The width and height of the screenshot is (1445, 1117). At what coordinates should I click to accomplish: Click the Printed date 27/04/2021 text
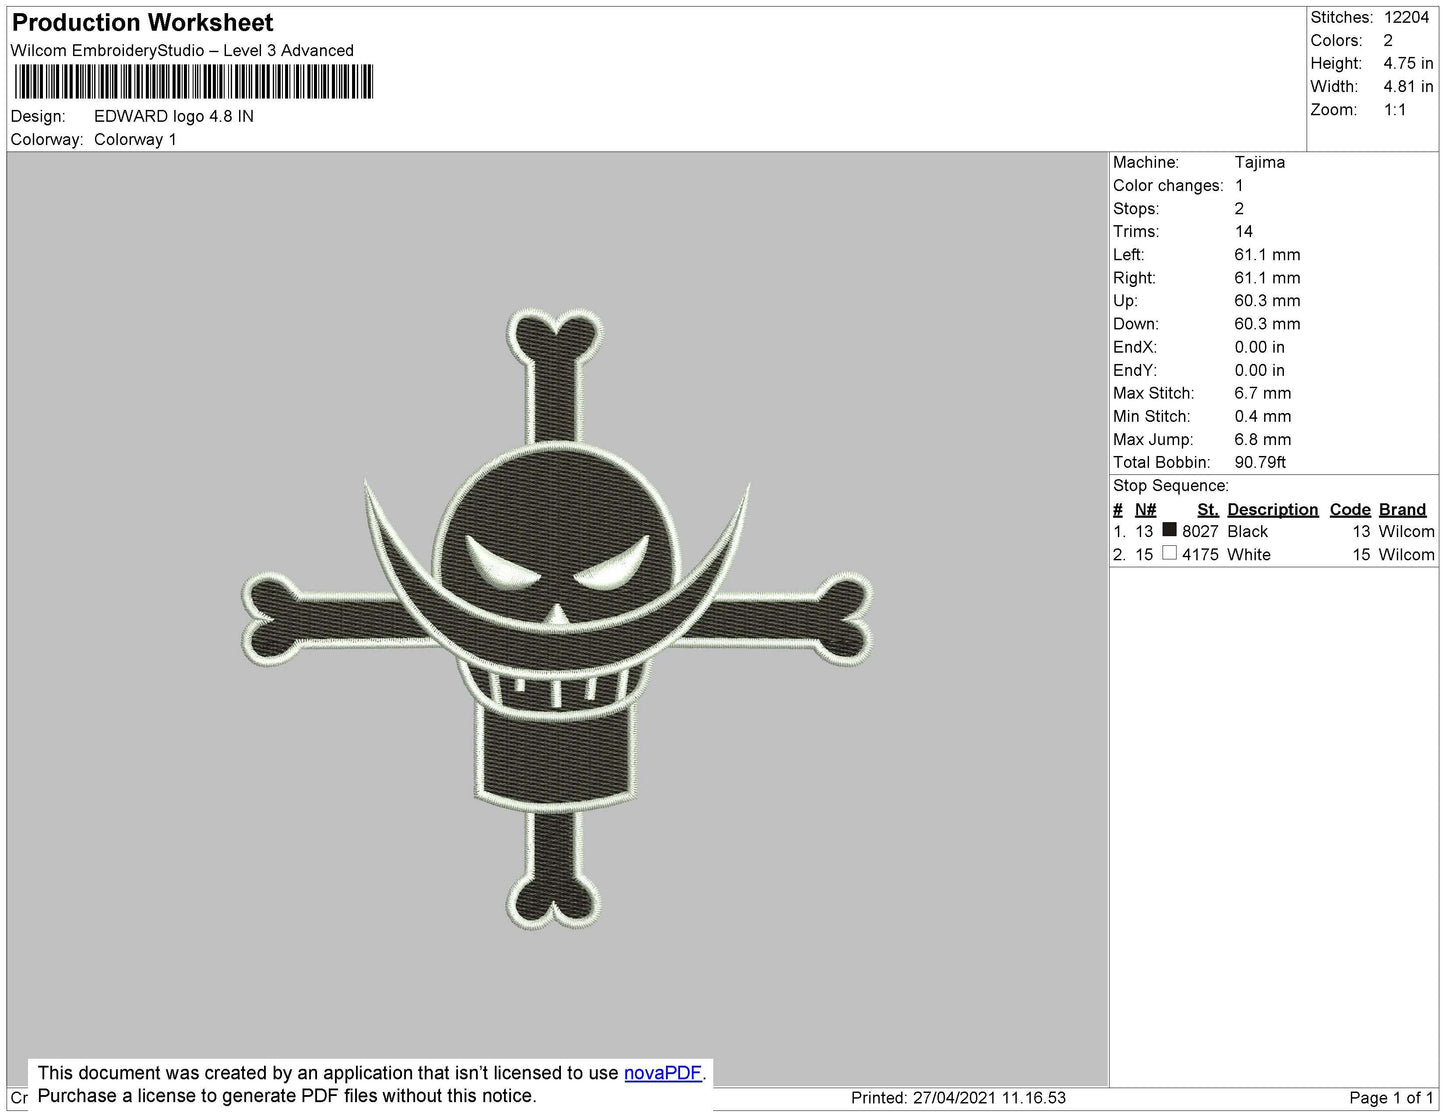click(958, 1097)
